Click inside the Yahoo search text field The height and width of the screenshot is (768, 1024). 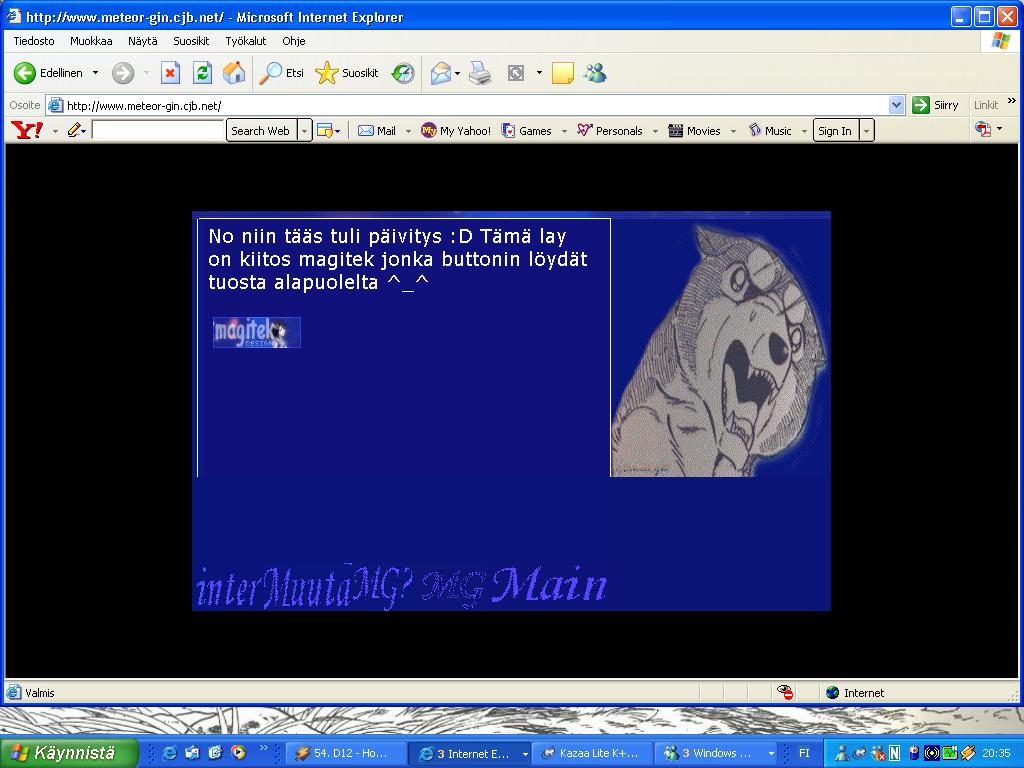pos(158,131)
